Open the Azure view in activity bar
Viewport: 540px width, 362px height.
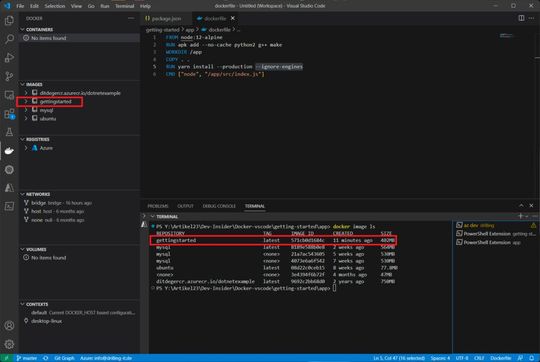tap(9, 188)
